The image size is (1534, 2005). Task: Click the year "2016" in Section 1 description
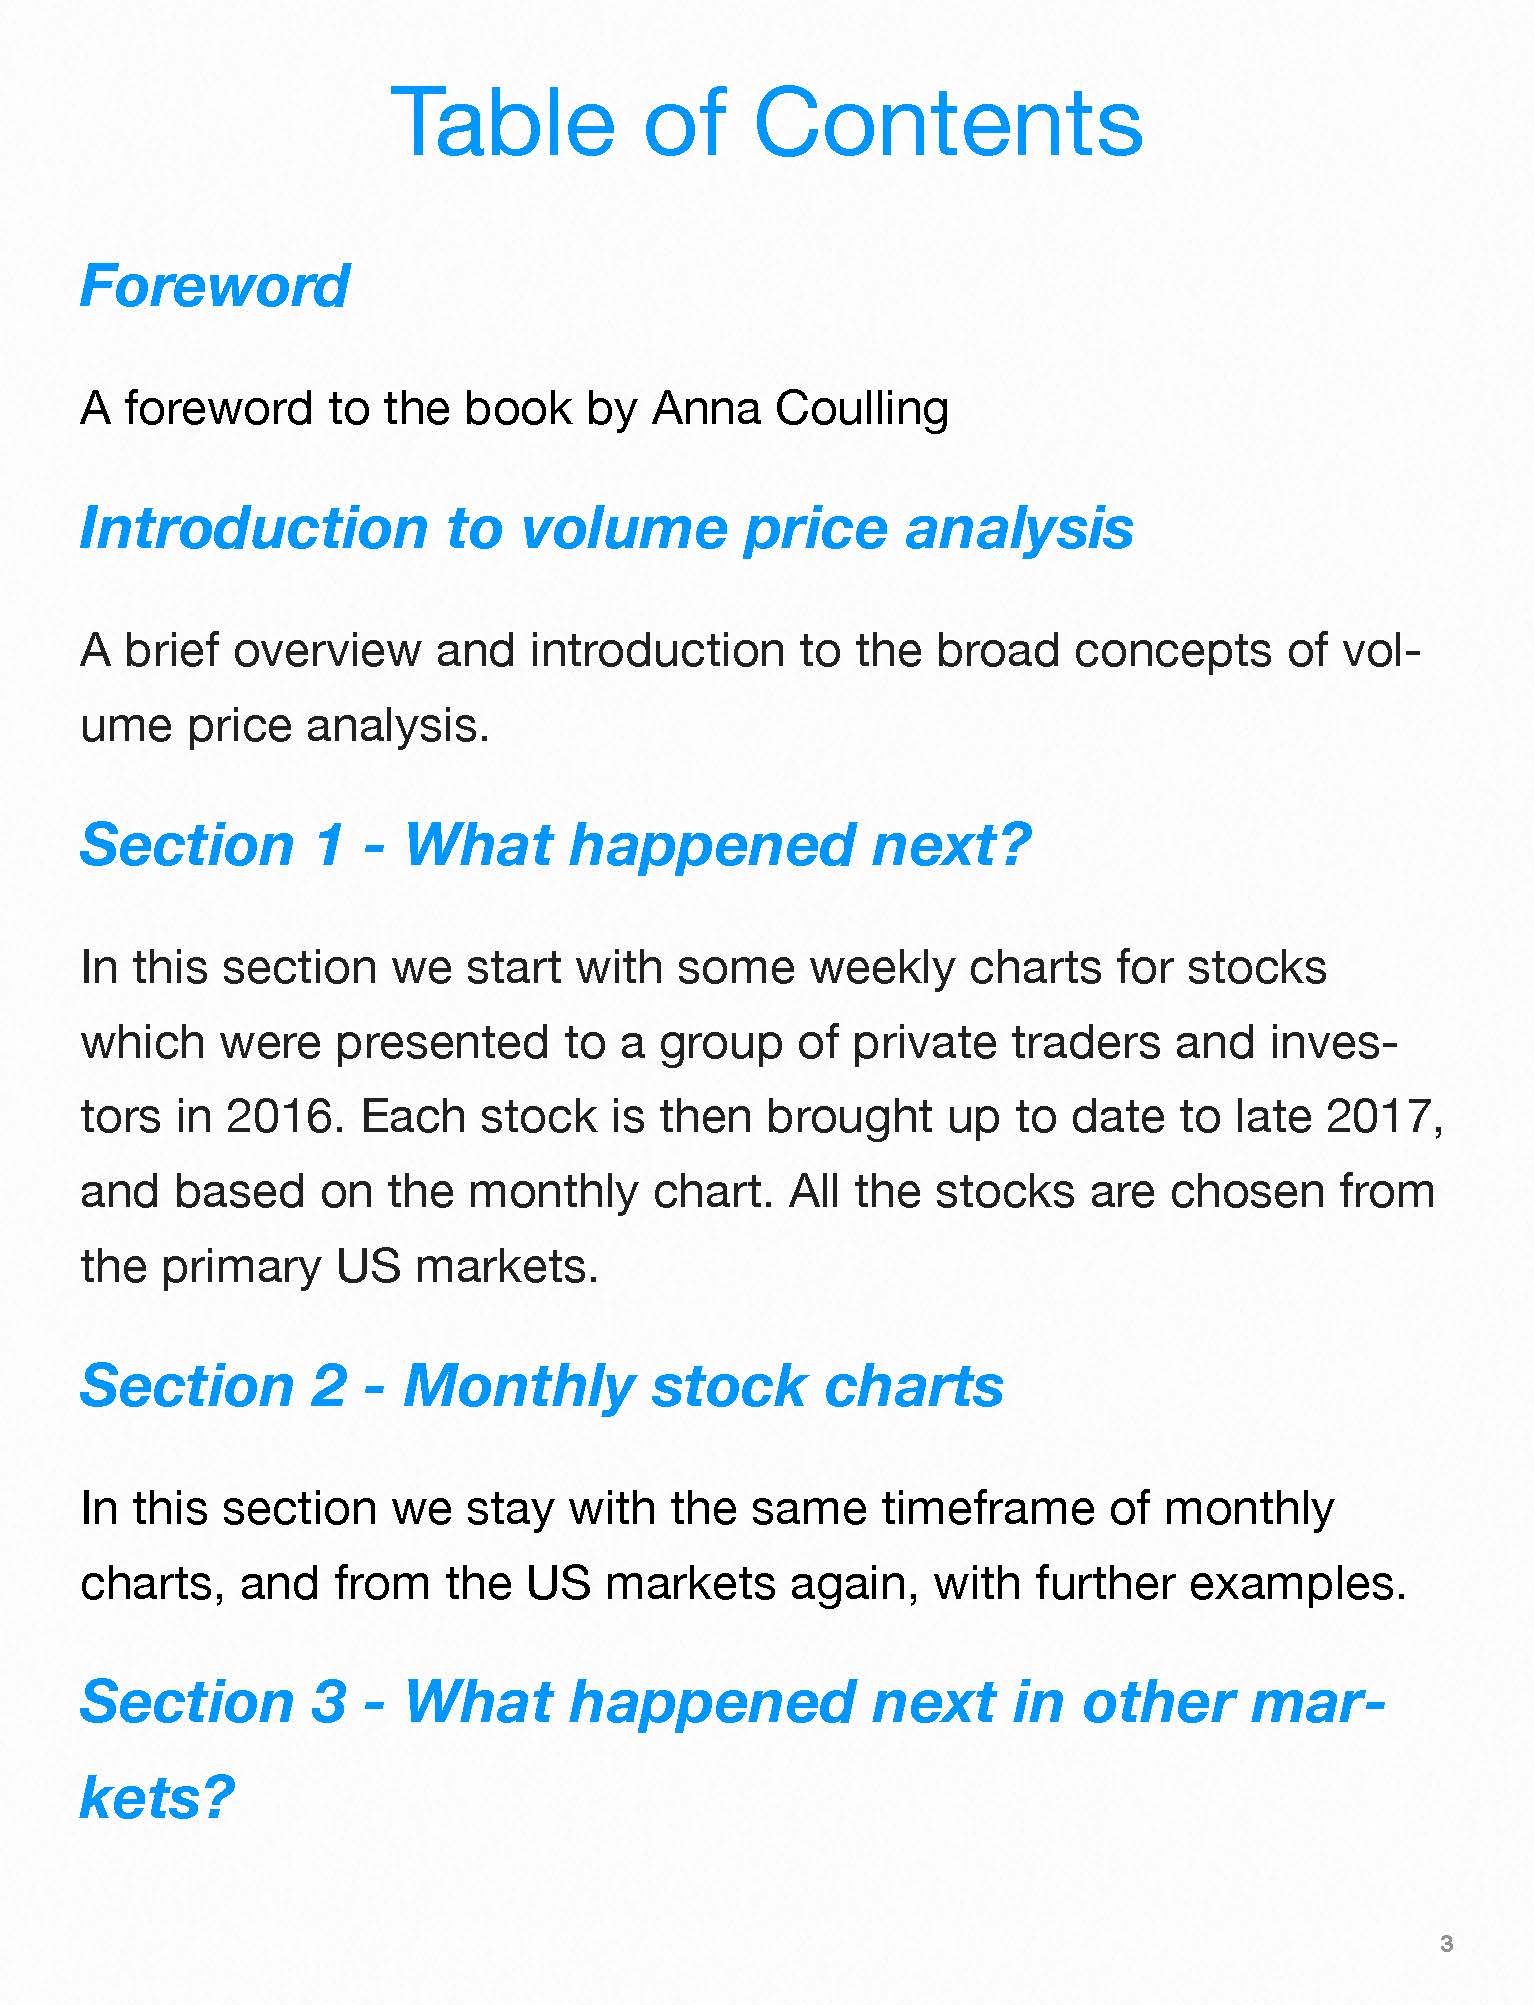coord(278,1116)
